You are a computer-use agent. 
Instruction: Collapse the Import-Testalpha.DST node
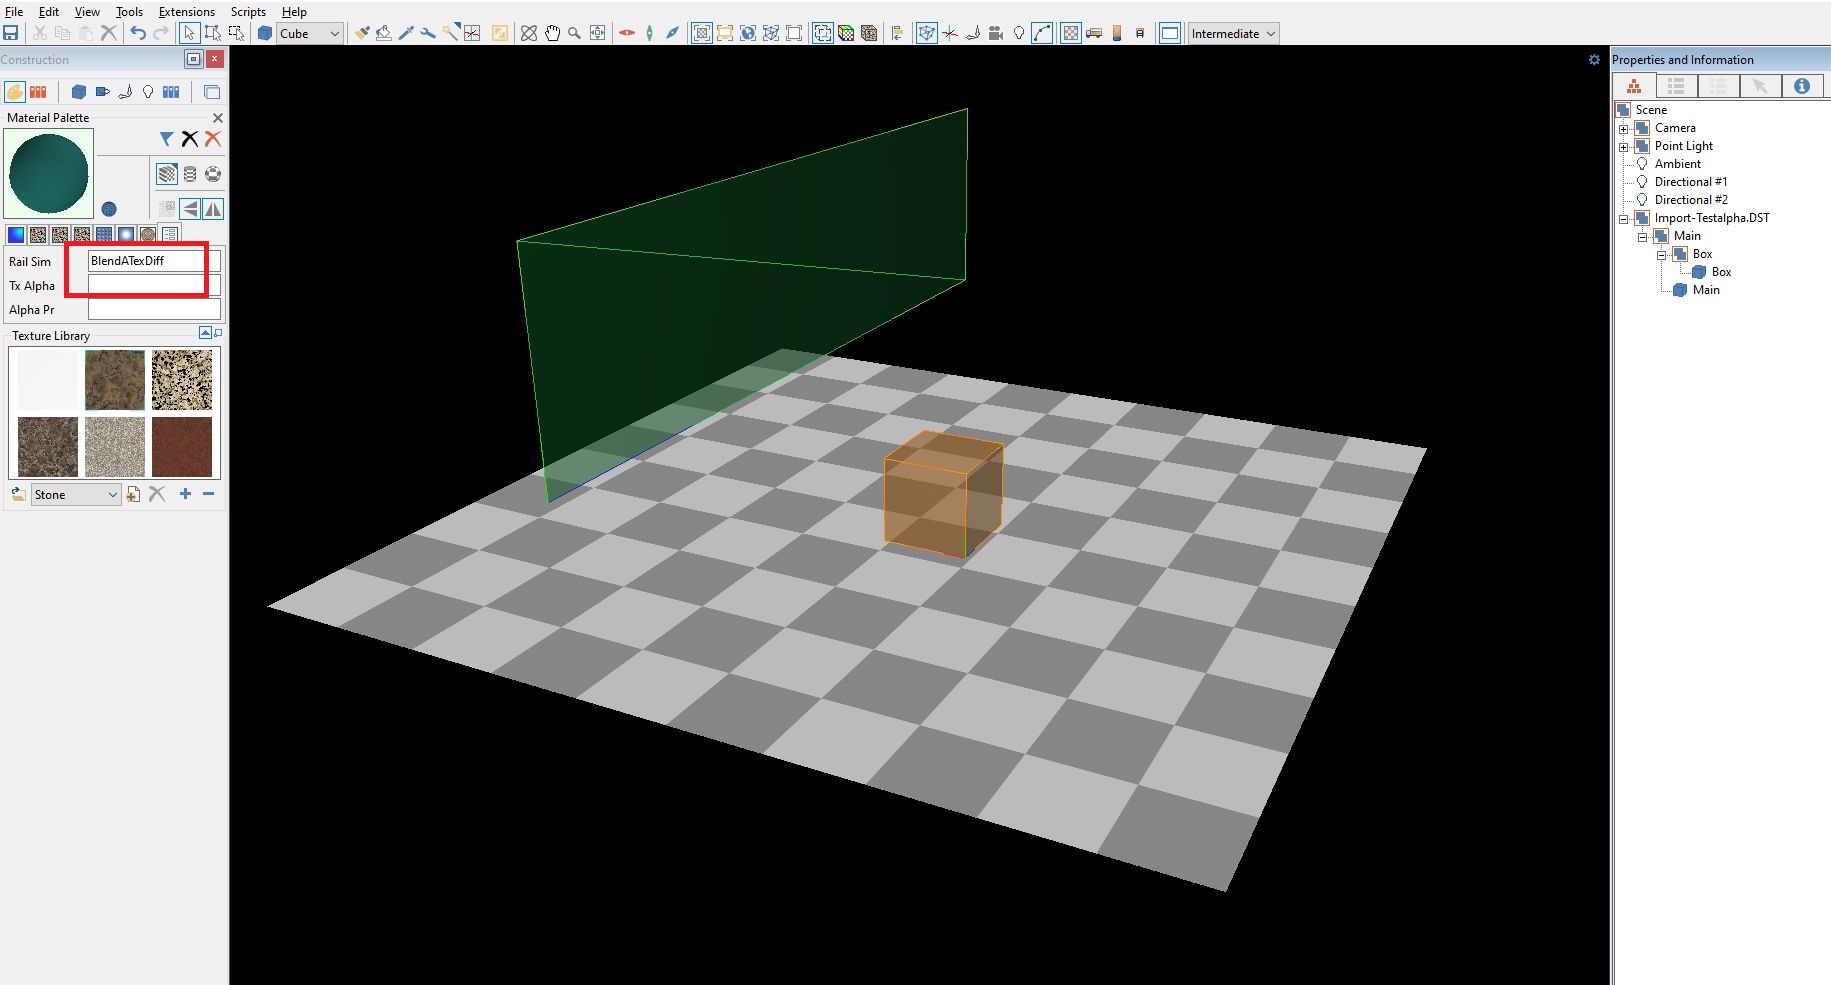point(1624,219)
